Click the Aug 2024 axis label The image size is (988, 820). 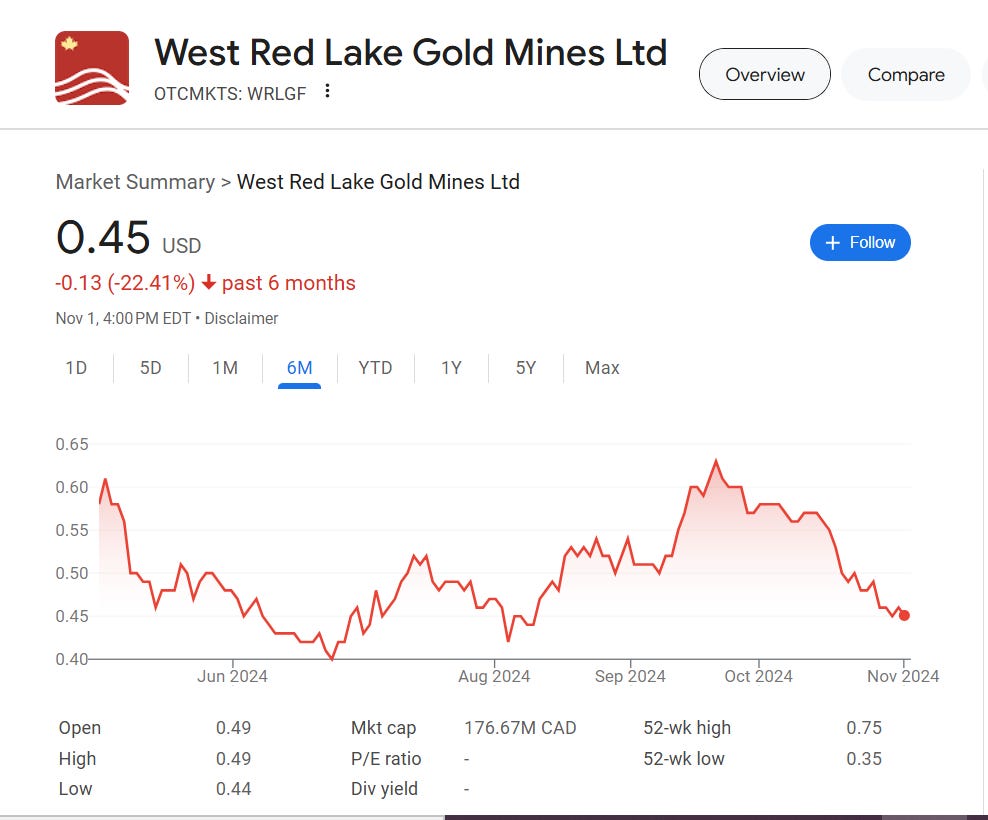coord(494,676)
